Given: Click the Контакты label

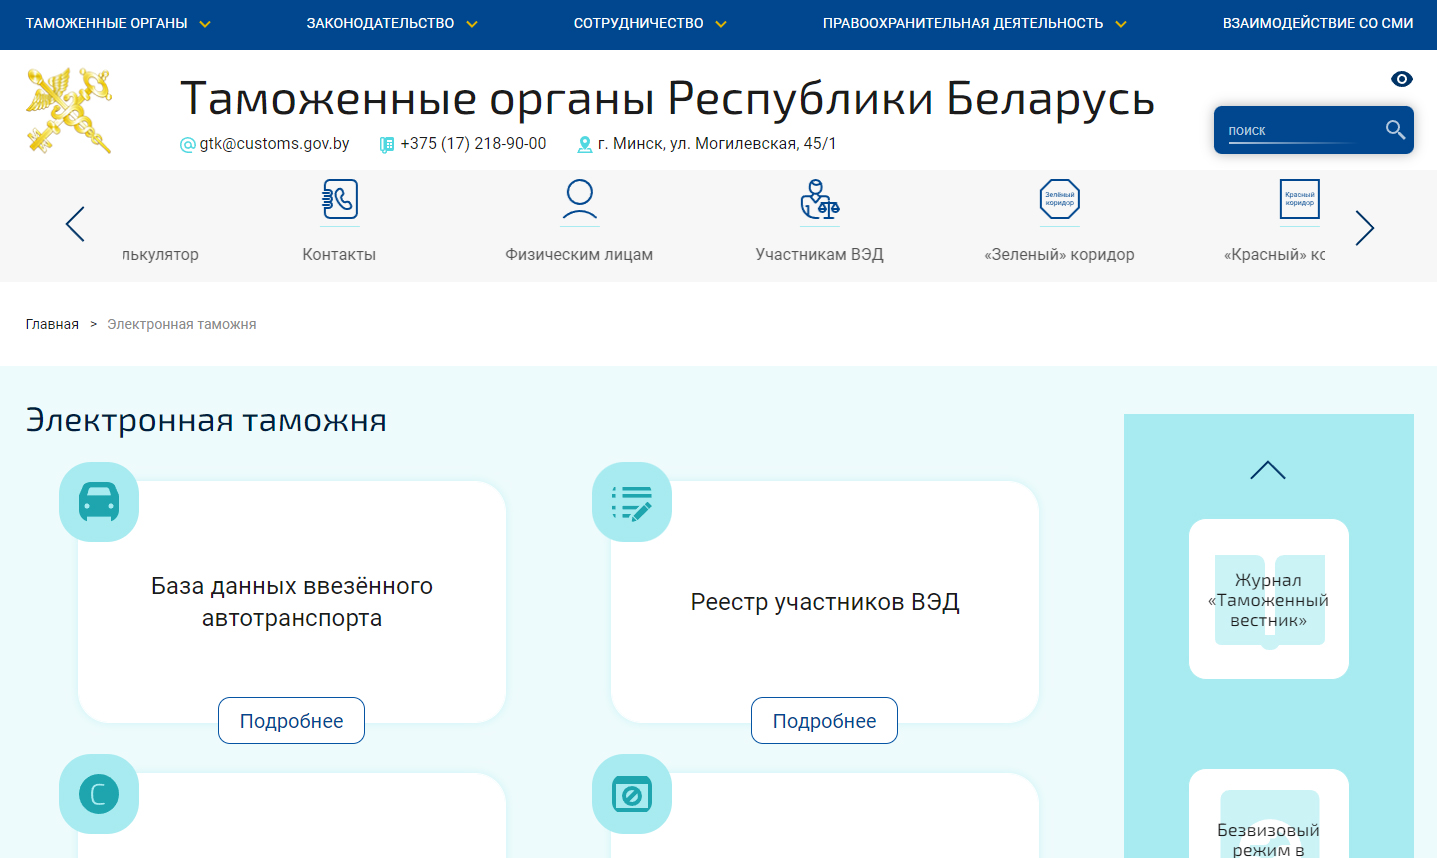Looking at the screenshot, I should click(x=339, y=254).
